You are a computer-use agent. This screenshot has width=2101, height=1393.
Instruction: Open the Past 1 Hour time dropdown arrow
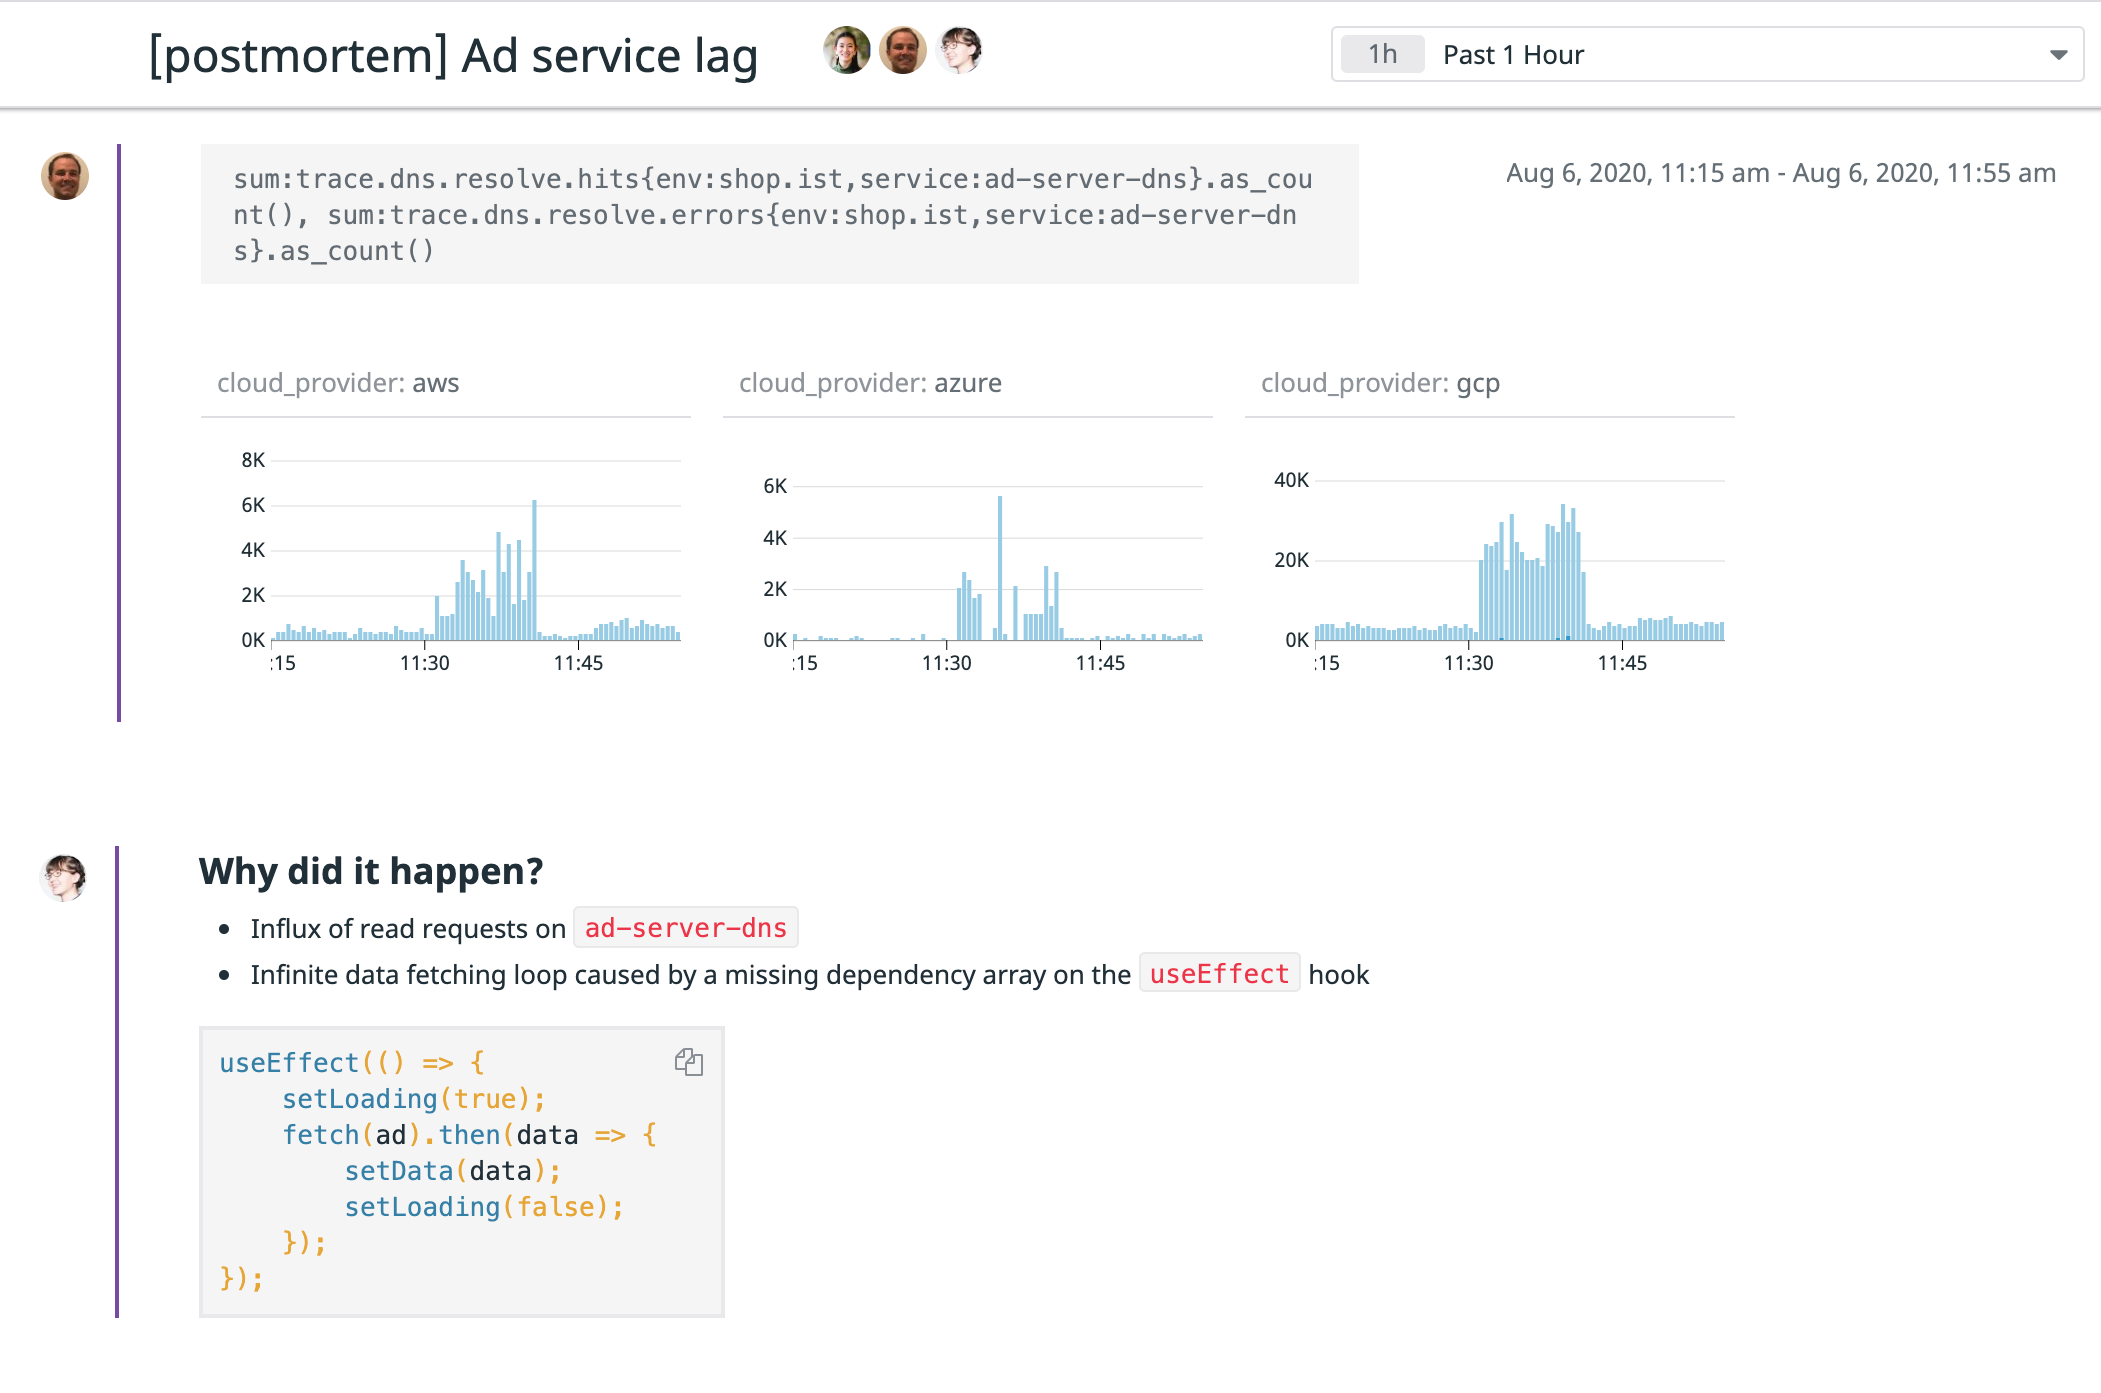click(2058, 55)
